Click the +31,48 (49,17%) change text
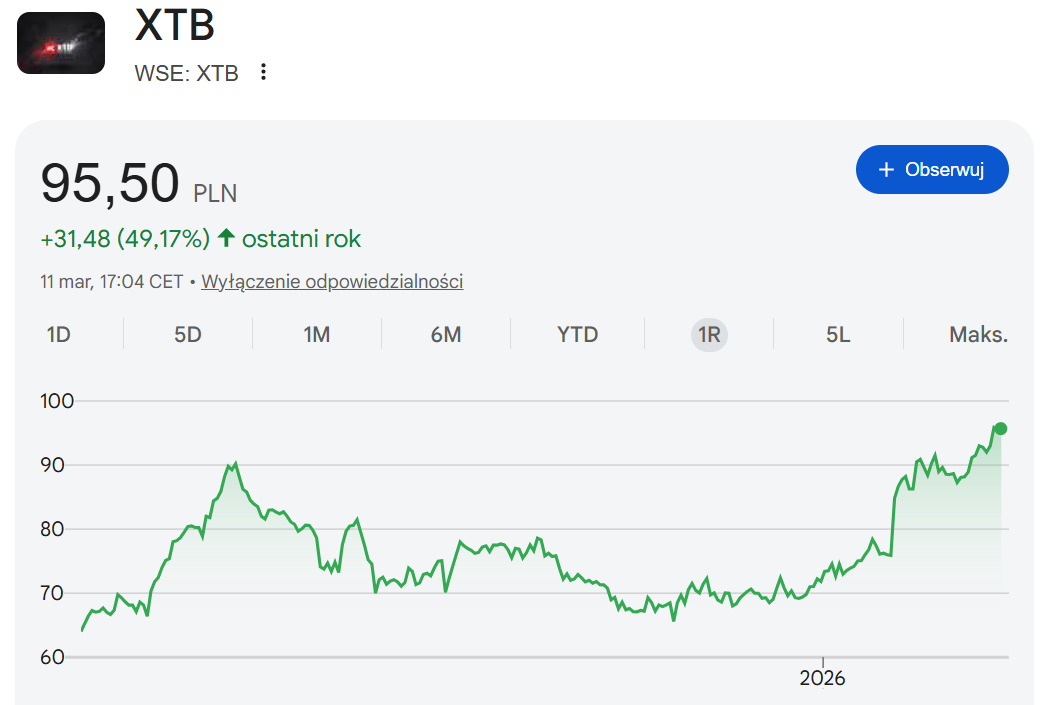 [x=125, y=239]
